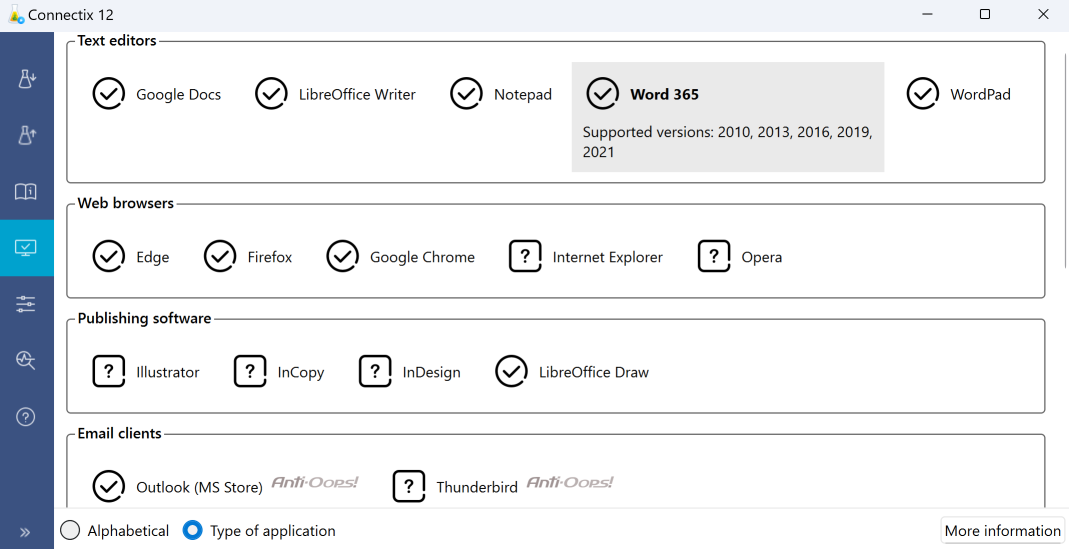The width and height of the screenshot is (1069, 549).
Task: Choose Google Chrome in Web browsers
Action: 421,258
